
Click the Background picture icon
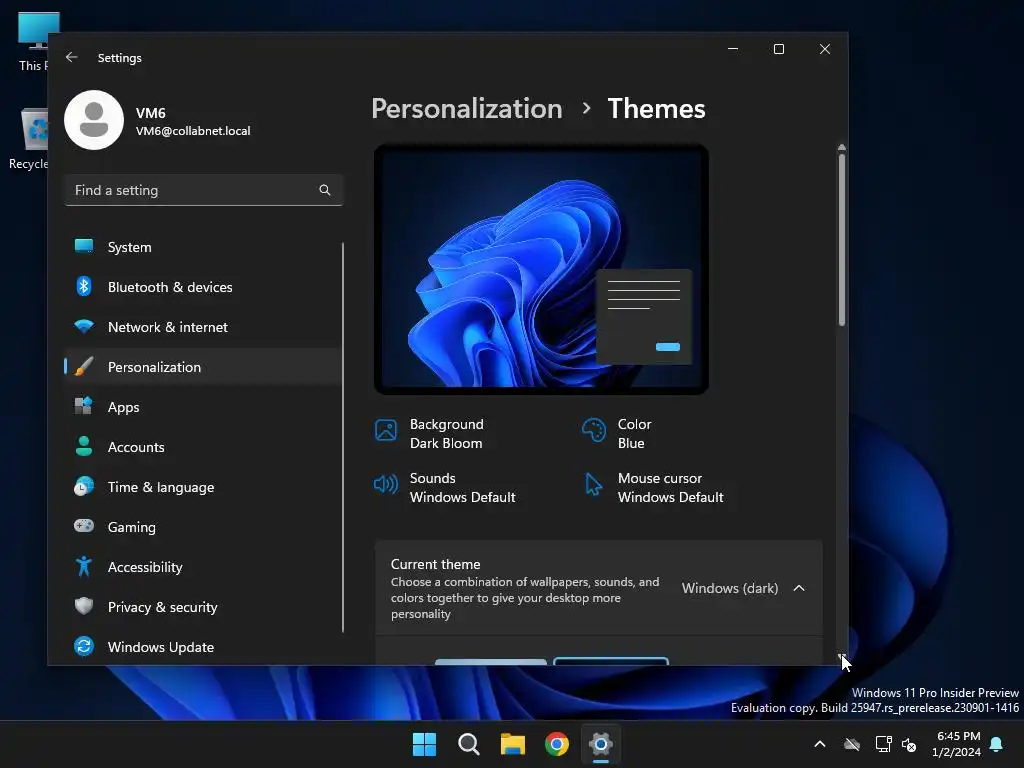pos(386,430)
